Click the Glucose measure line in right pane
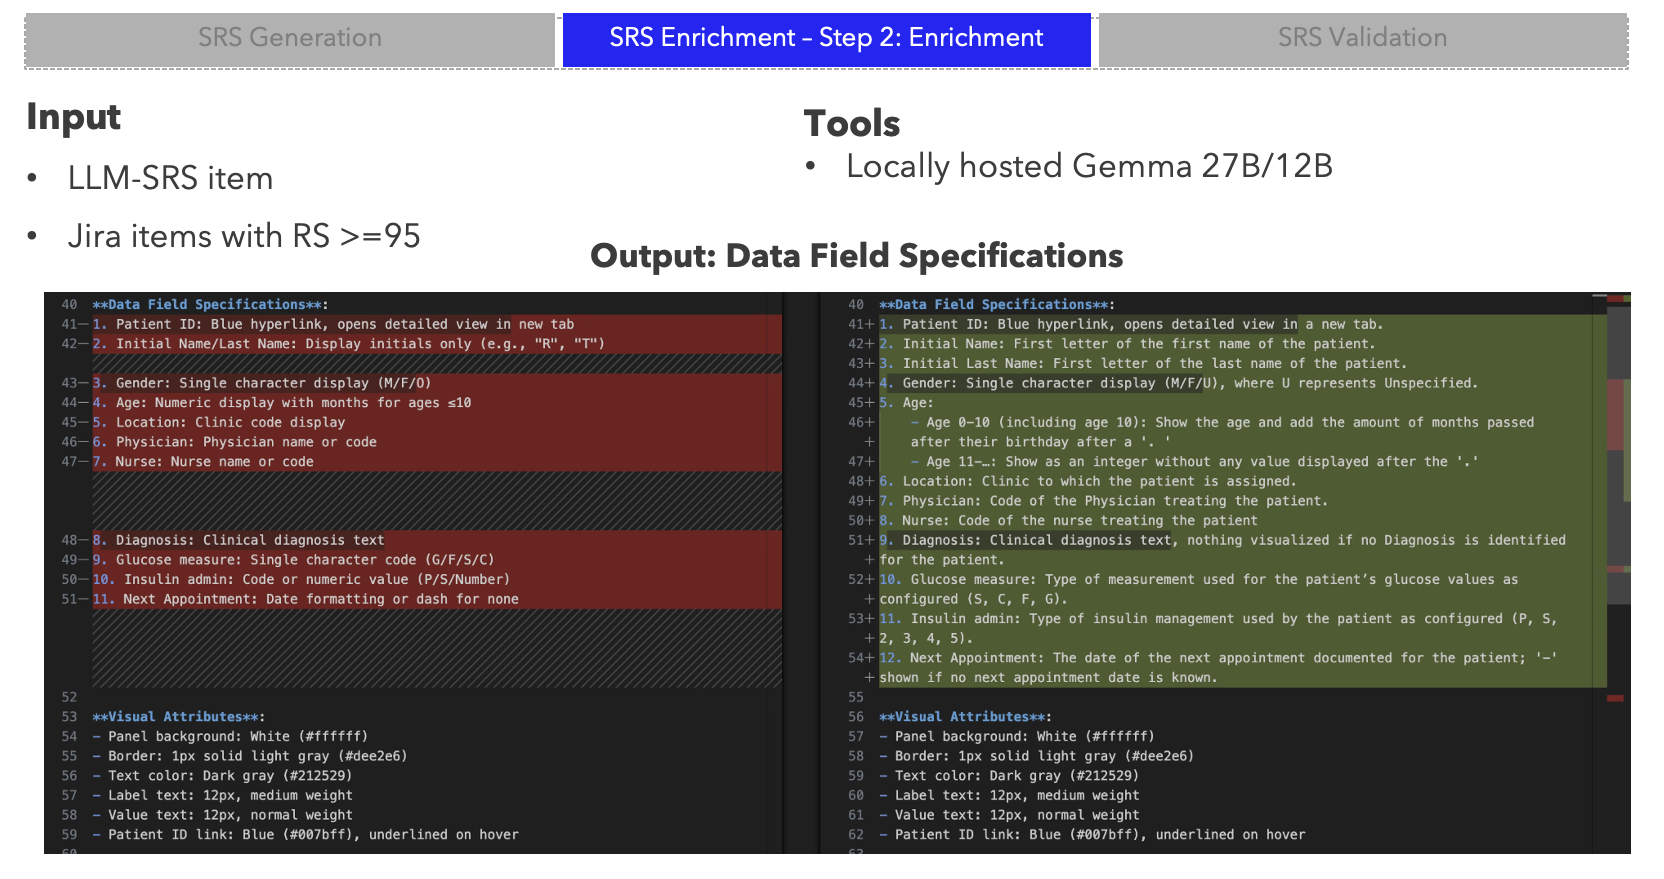 tap(1198, 580)
